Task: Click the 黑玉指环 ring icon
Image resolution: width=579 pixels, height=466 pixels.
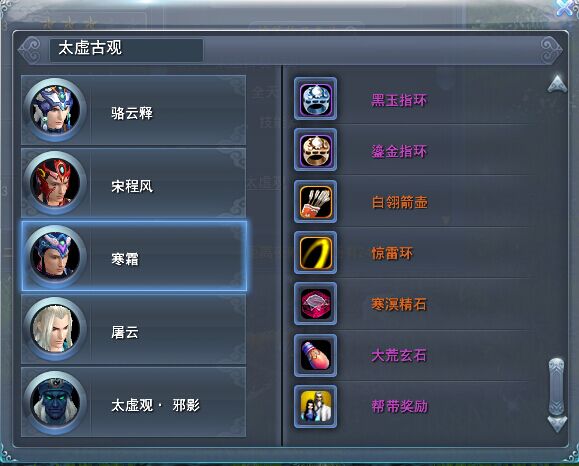Action: pos(315,99)
